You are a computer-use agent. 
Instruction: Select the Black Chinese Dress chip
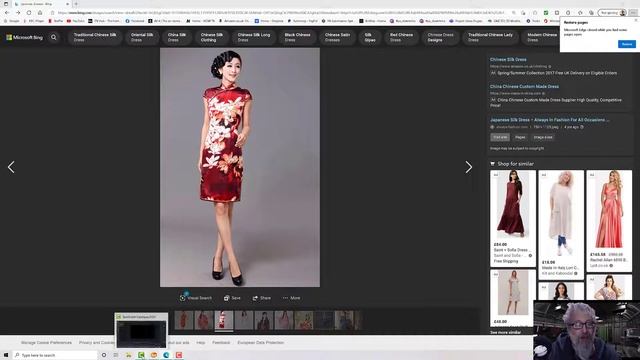[297, 37]
